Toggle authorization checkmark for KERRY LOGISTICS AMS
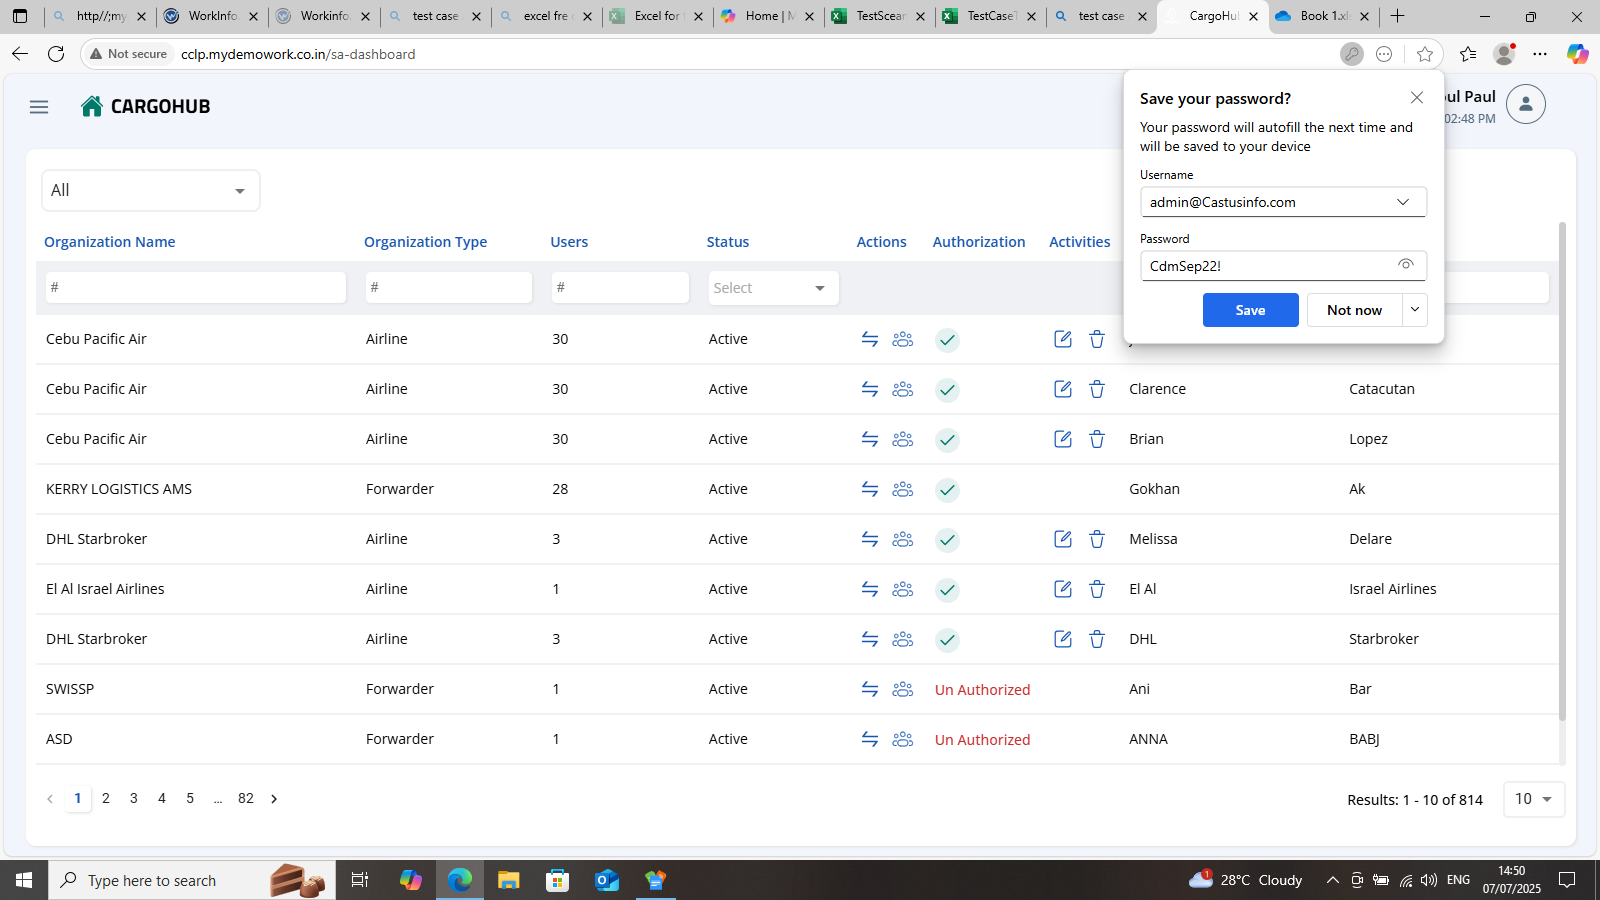Screen dimensions: 1600x900 [x=947, y=490]
